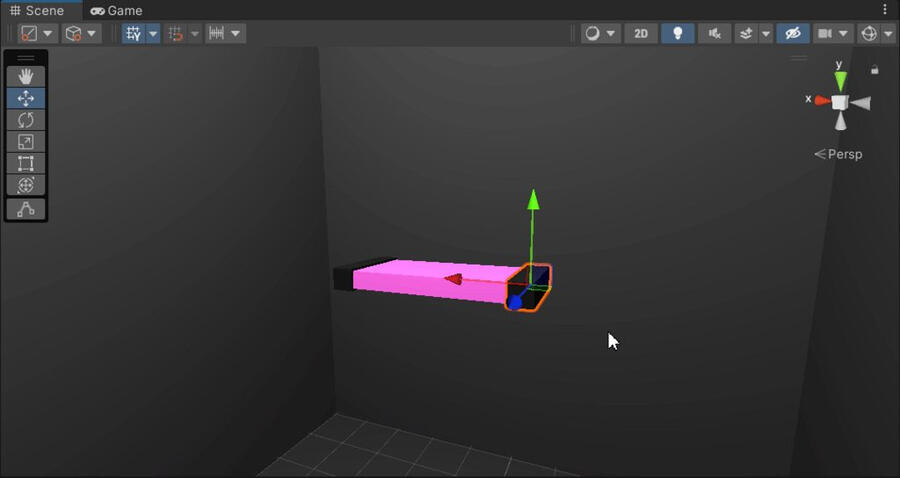This screenshot has height=478, width=900.
Task: Enable 2D view mode
Action: pos(641,33)
